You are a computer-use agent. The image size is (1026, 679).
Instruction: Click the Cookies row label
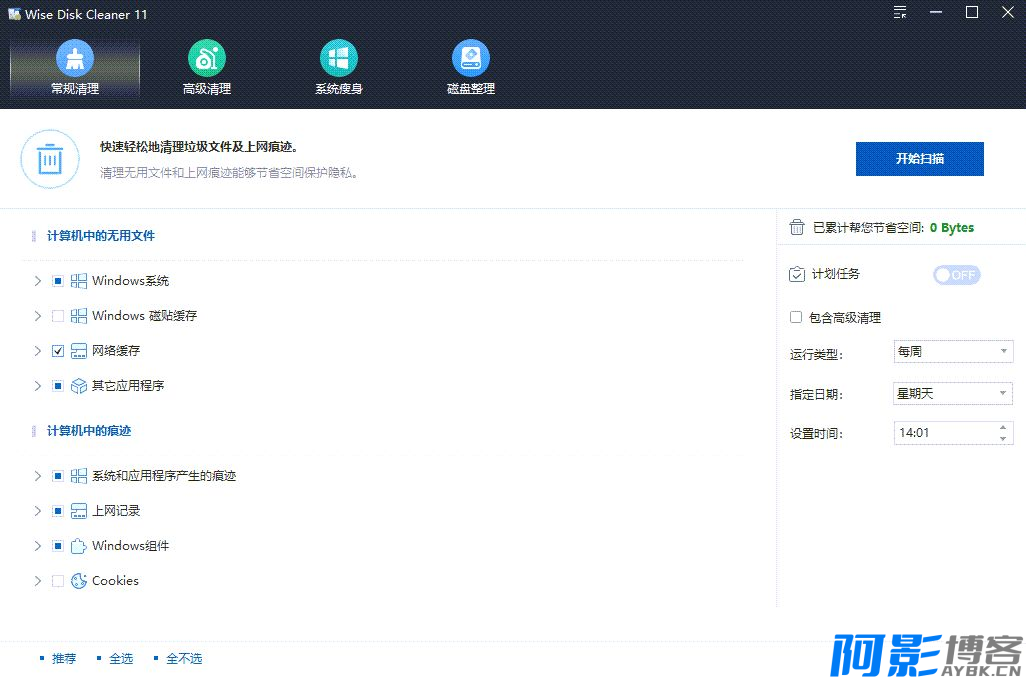(x=115, y=581)
